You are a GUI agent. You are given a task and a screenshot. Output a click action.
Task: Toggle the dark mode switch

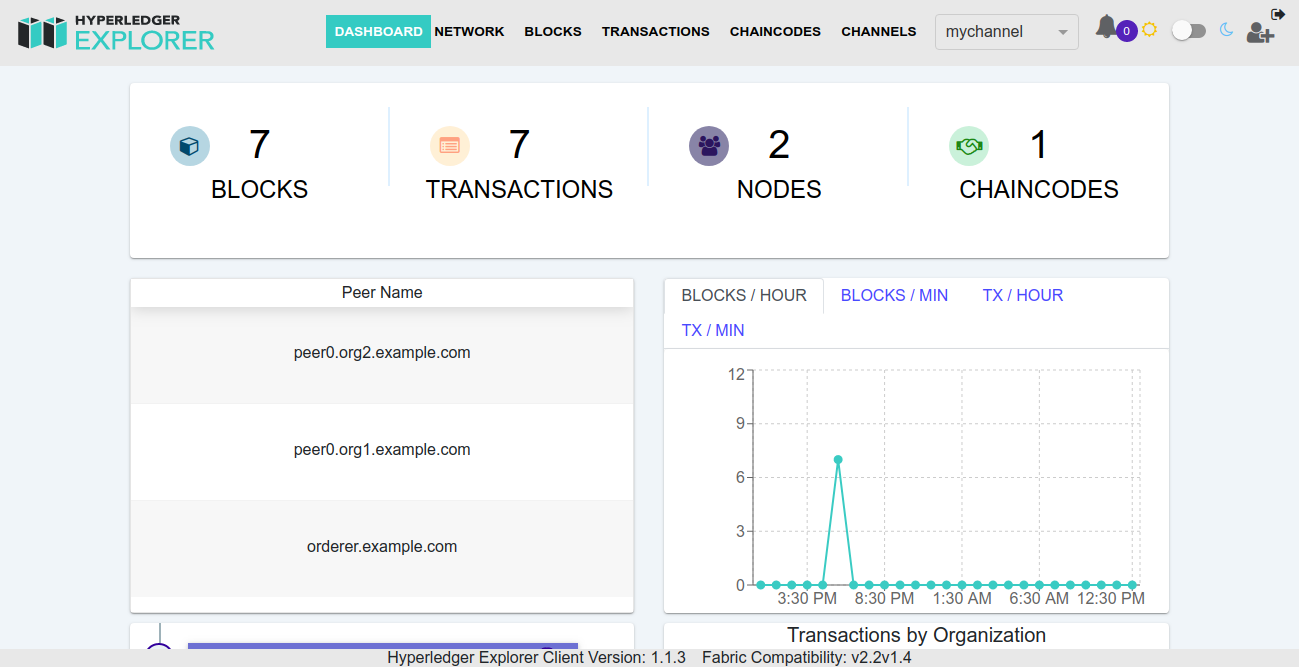point(1188,31)
